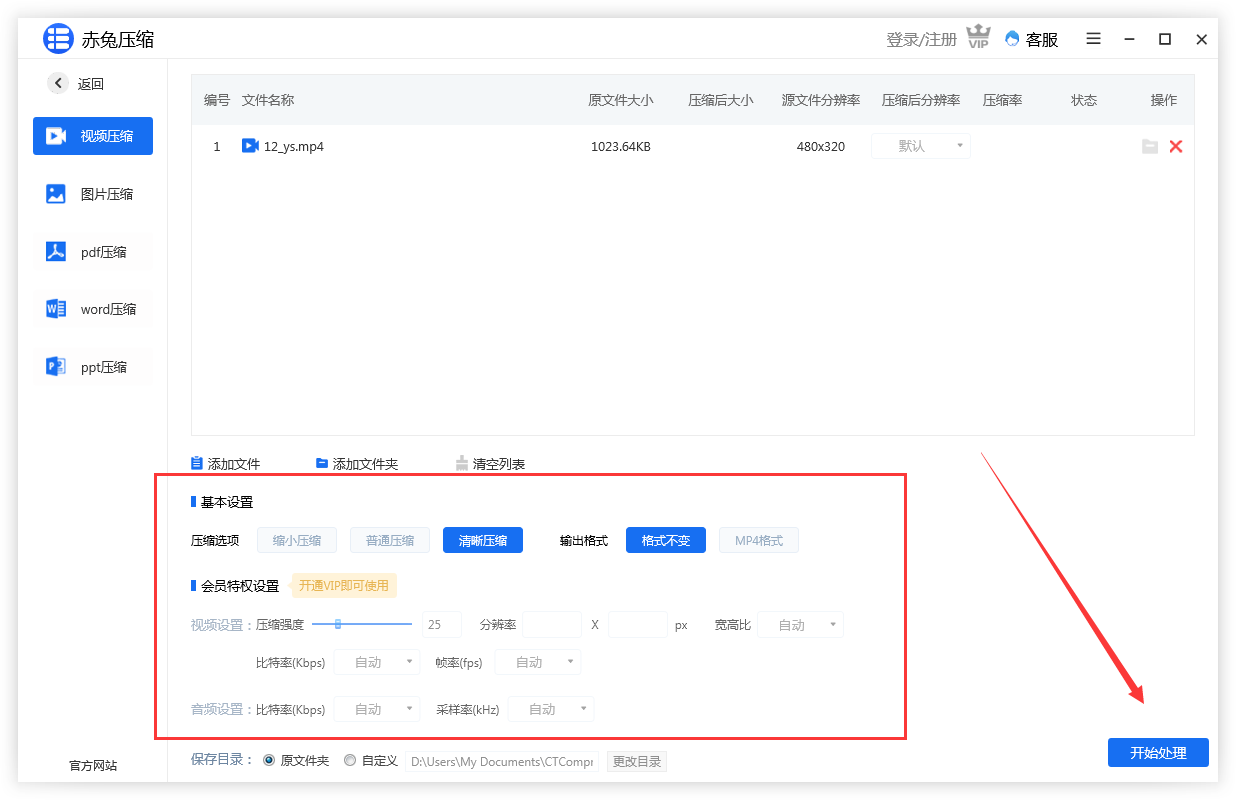Click 清空列表 clear list icon

tap(462, 464)
